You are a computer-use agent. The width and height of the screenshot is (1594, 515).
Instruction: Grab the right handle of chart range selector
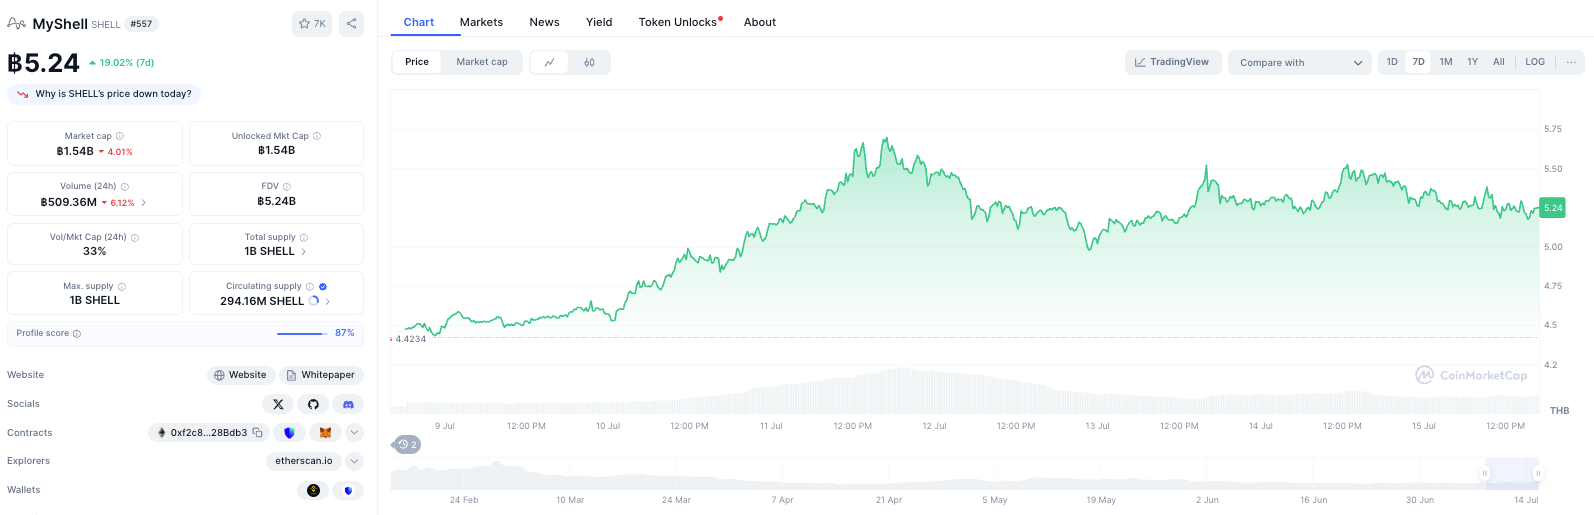[x=1538, y=473]
